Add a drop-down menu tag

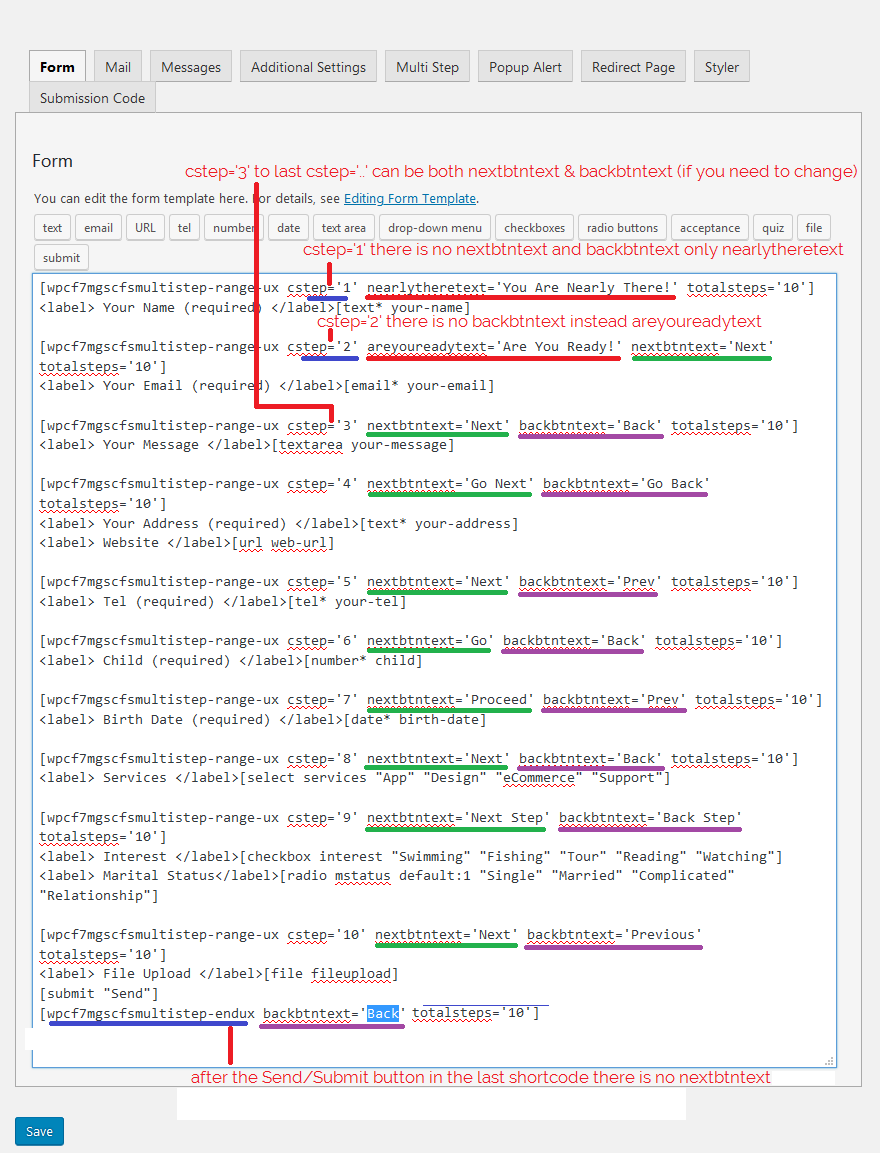point(435,228)
